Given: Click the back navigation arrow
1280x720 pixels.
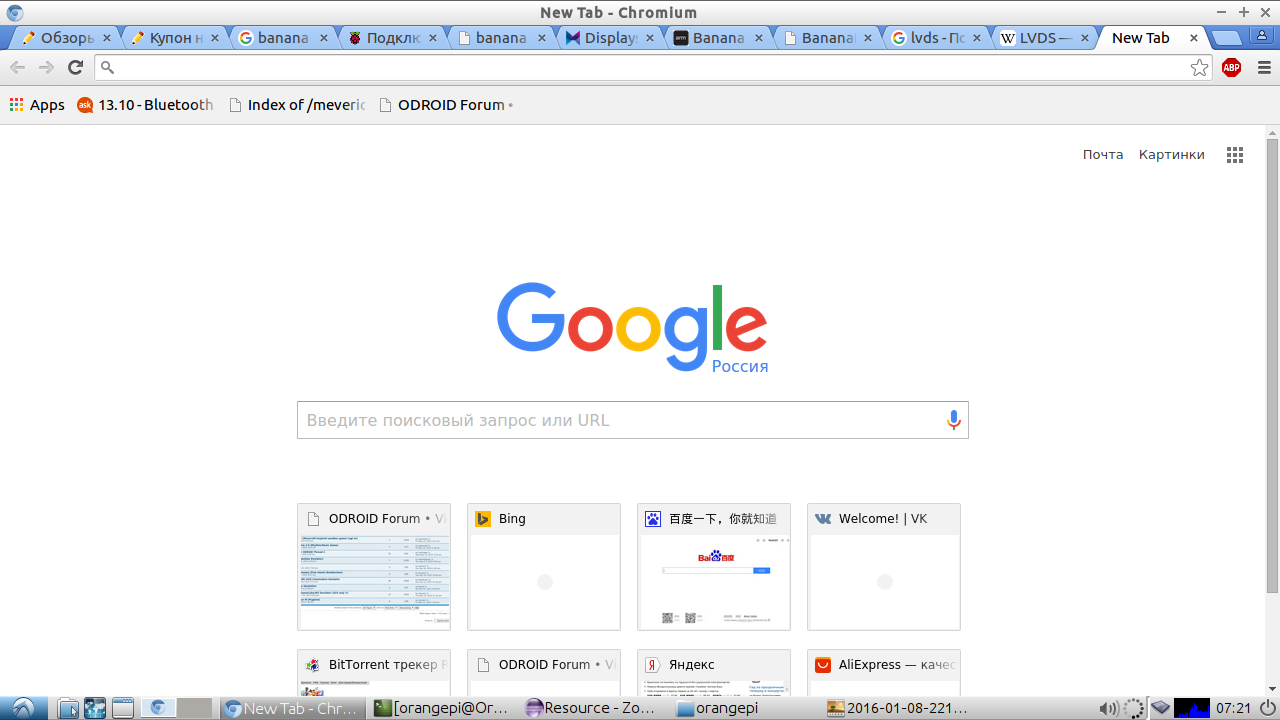Looking at the screenshot, I should 17,67.
